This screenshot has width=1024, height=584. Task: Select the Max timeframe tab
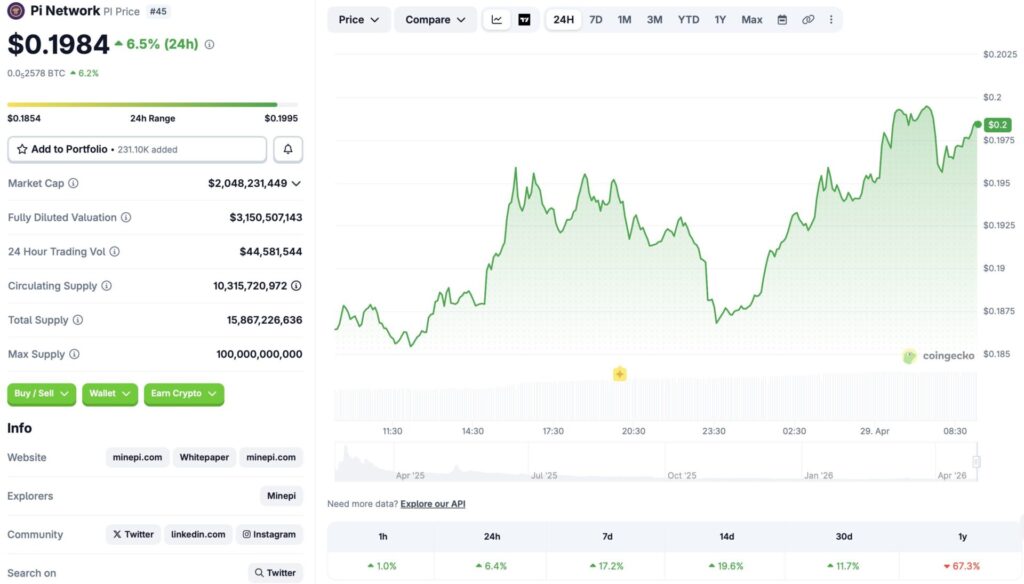coord(751,19)
